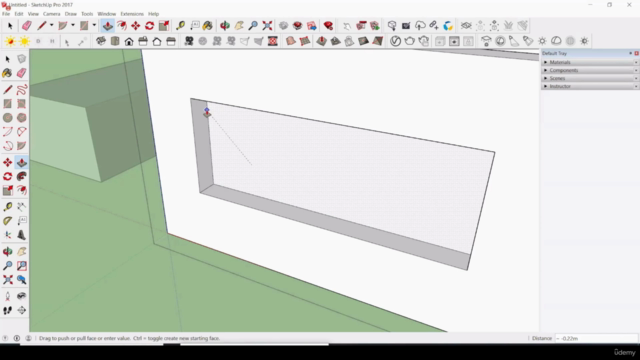
Task: Pick the Axes tool in left toolbar
Action: coord(7,235)
